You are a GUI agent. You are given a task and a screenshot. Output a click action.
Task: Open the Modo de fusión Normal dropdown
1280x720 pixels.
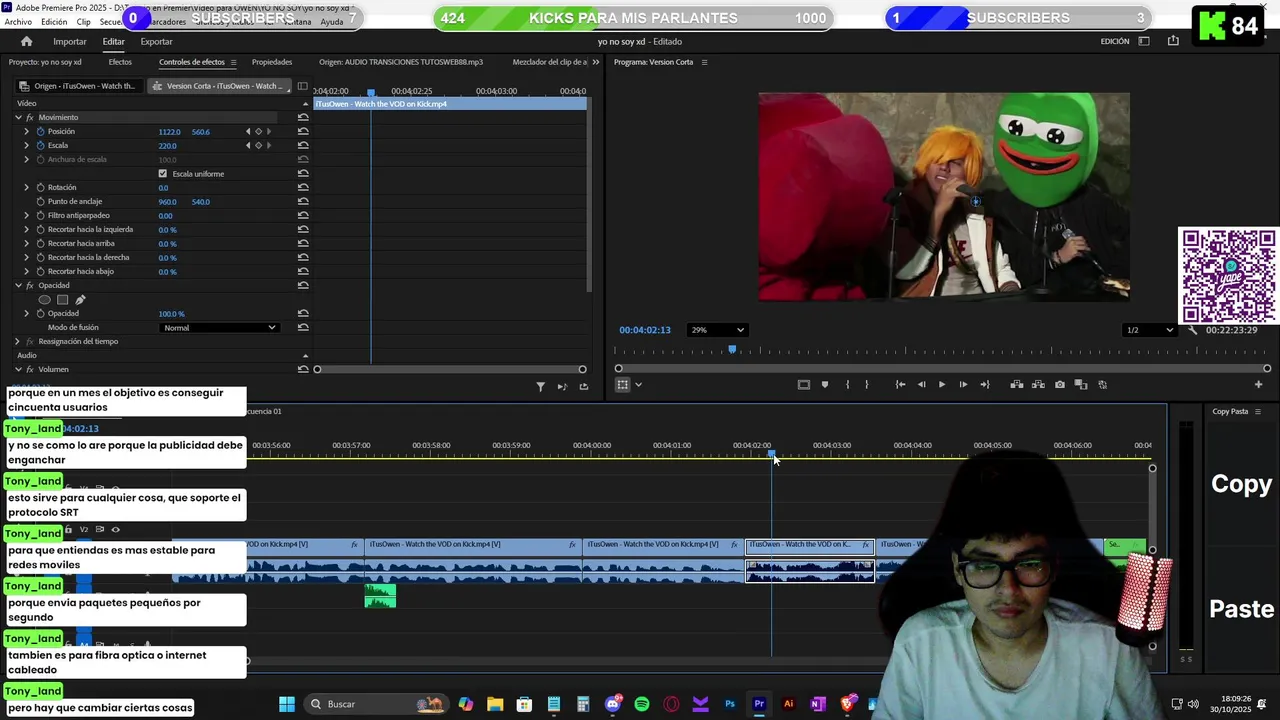219,328
